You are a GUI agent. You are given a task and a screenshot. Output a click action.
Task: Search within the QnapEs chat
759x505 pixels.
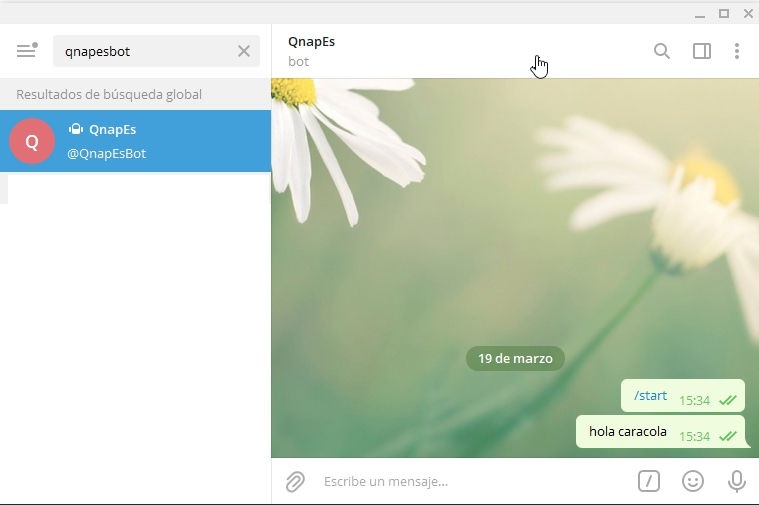point(661,51)
